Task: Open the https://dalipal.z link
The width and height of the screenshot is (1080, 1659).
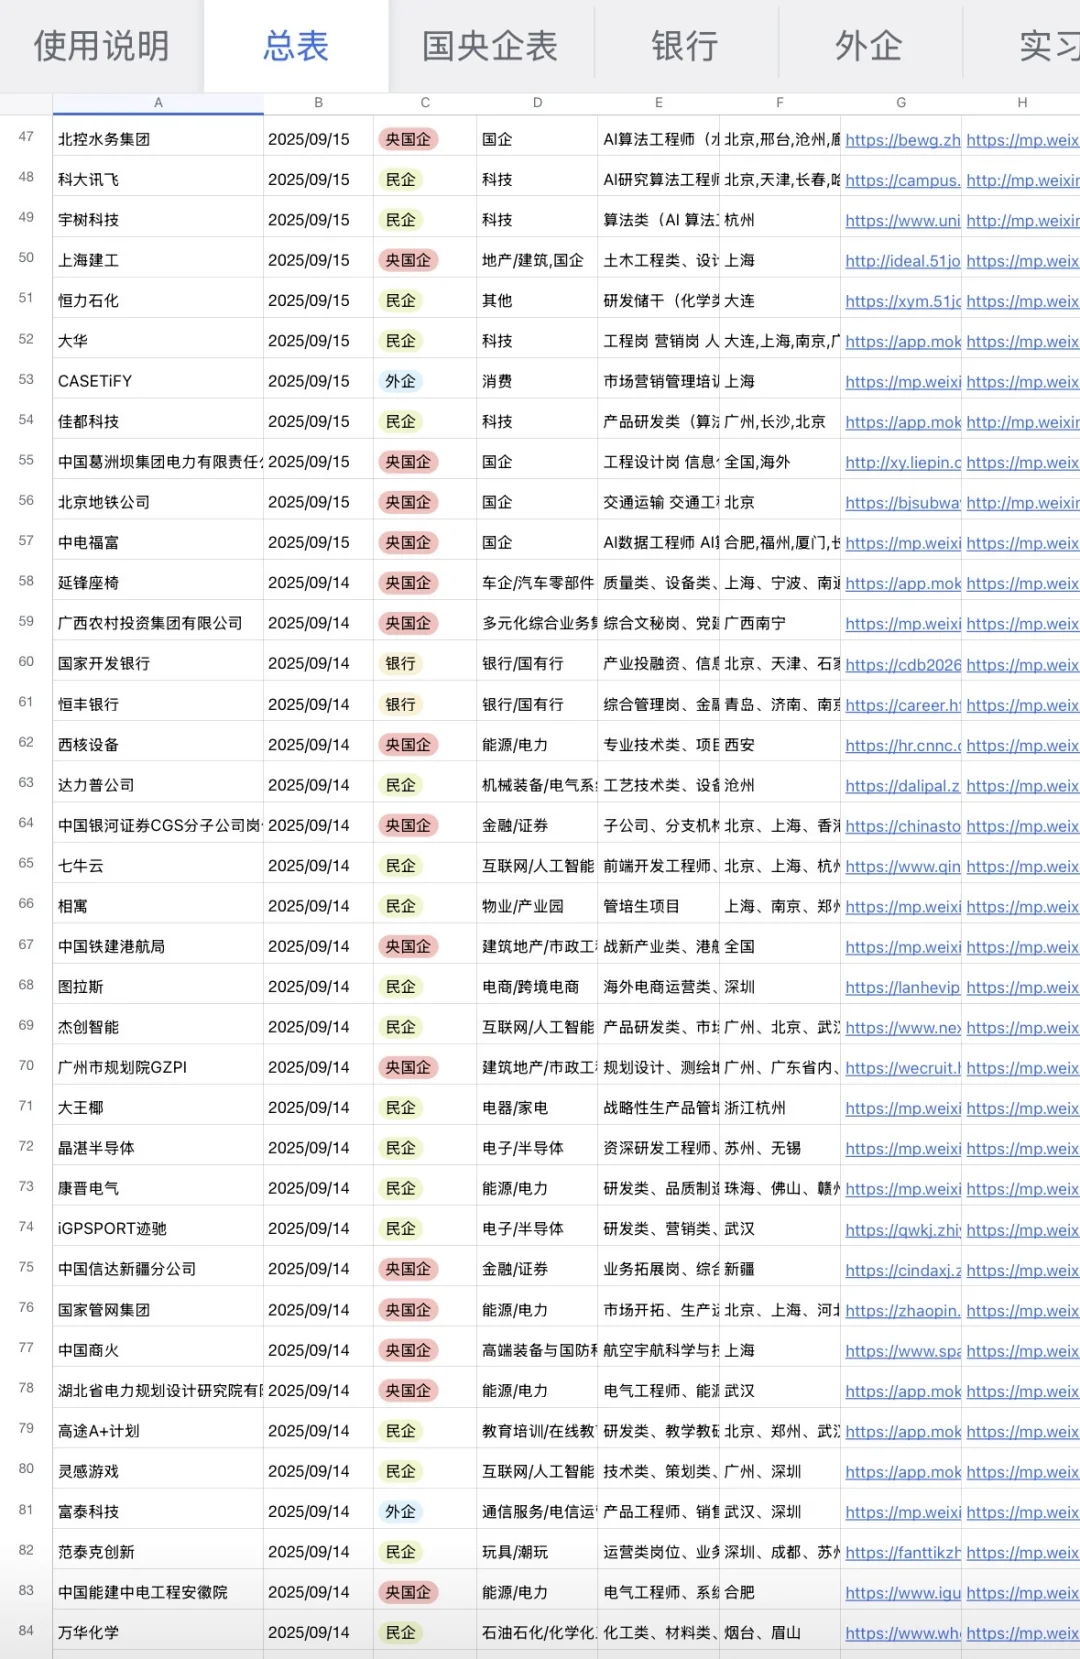Action: (x=903, y=786)
